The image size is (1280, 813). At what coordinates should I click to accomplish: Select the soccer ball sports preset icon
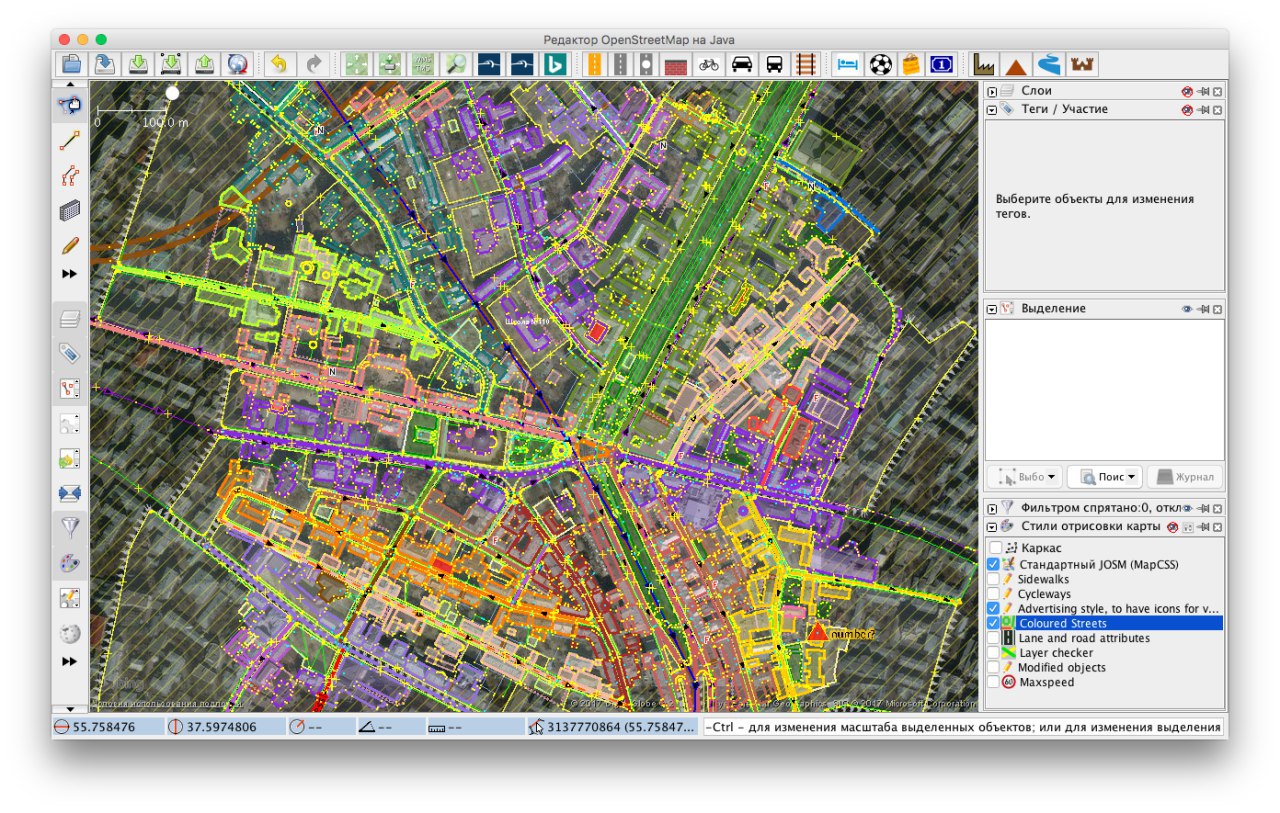[x=880, y=64]
